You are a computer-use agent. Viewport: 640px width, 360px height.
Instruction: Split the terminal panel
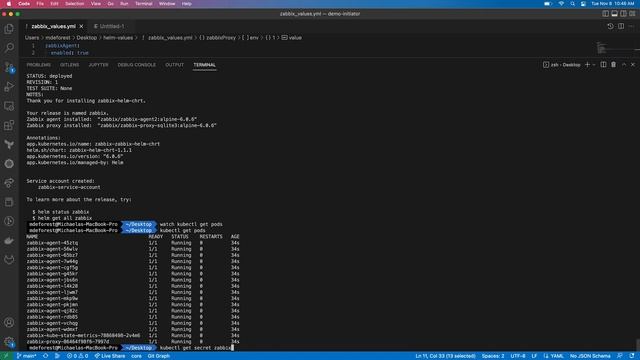[603, 64]
